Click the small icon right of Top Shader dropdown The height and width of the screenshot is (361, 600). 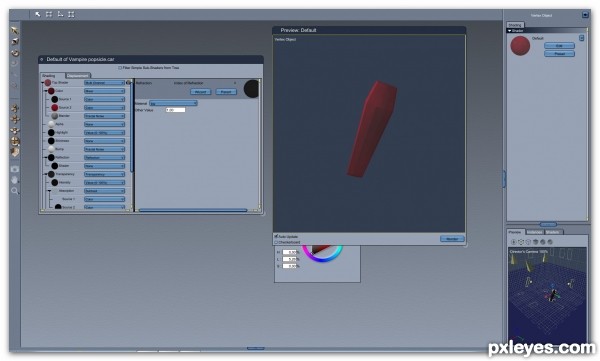click(x=128, y=82)
